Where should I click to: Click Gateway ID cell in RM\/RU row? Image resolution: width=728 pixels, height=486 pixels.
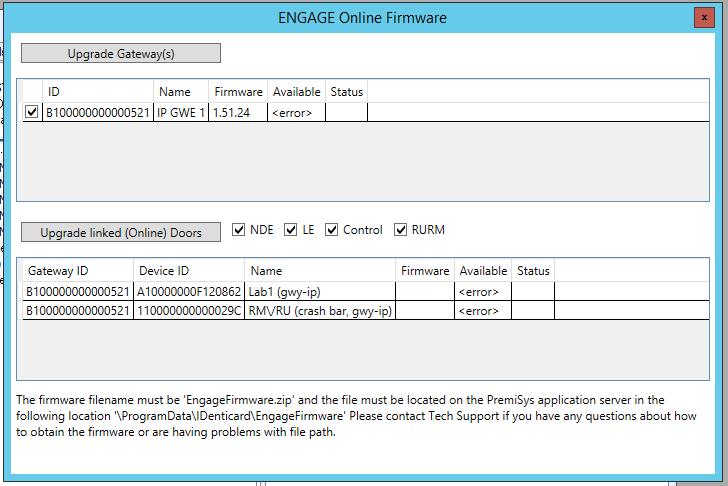pyautogui.click(x=78, y=311)
